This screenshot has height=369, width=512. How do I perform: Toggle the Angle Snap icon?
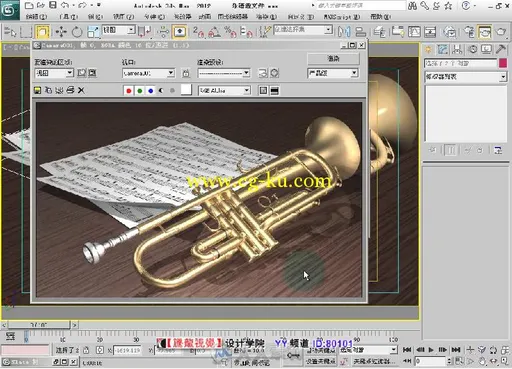214,32
